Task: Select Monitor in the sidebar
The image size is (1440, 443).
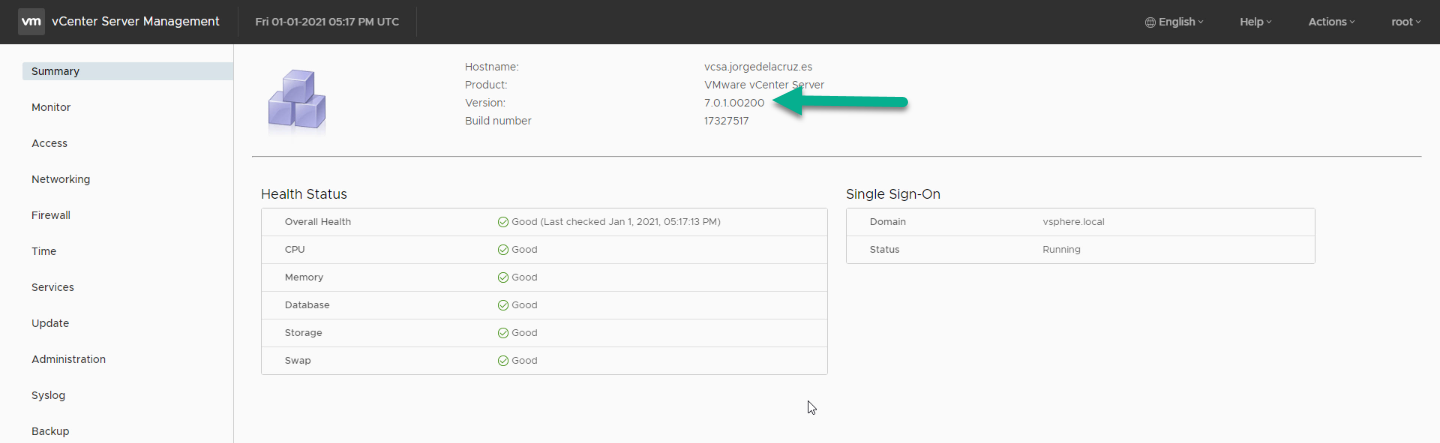Action: [x=51, y=107]
